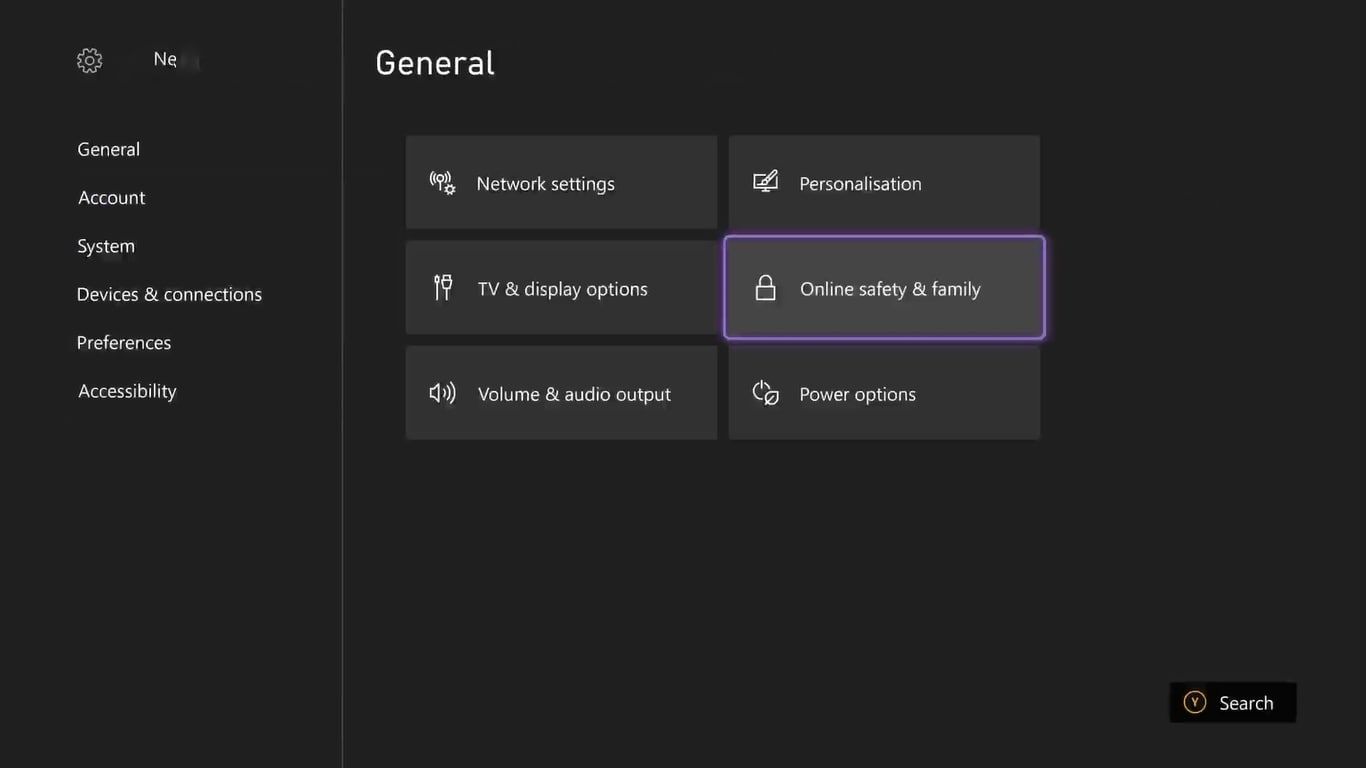Open the Personalisation tile

(884, 183)
